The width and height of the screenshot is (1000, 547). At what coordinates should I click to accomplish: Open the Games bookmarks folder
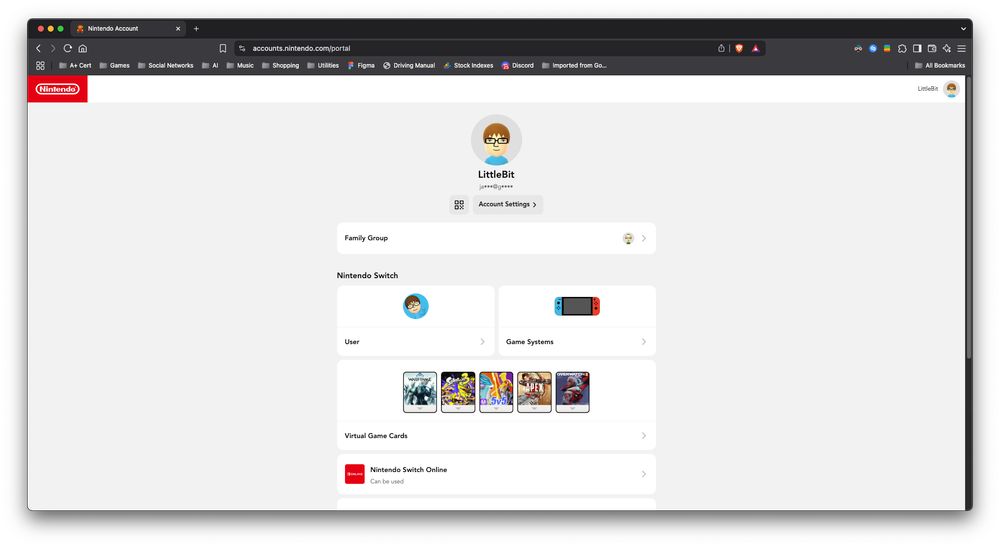[115, 66]
